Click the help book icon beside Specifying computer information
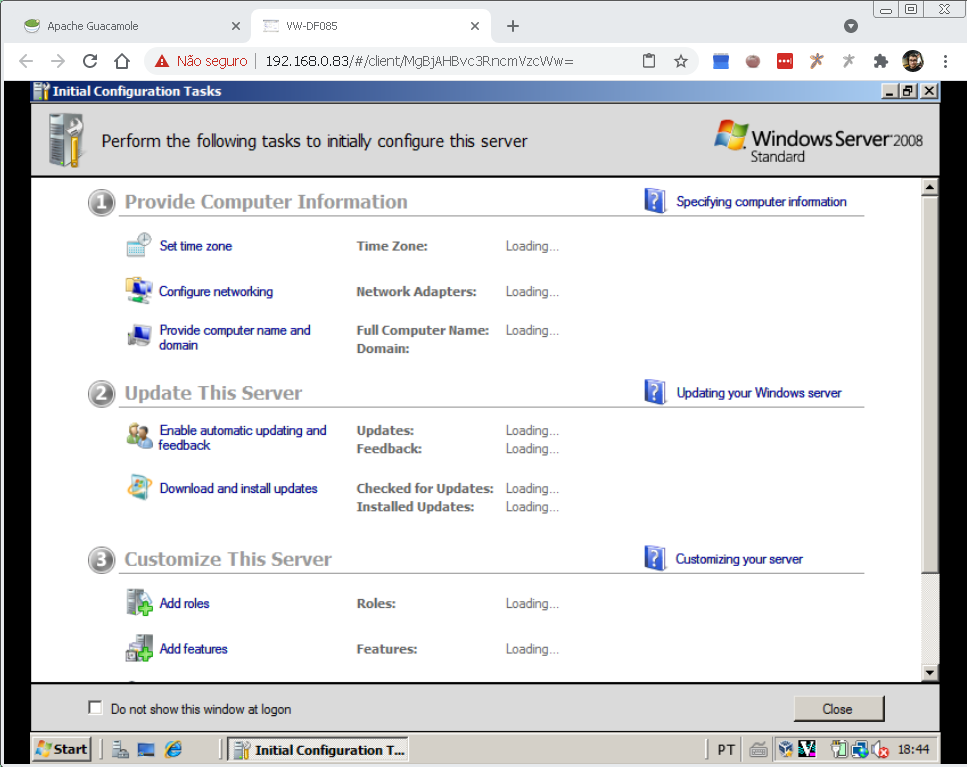This screenshot has width=967, height=767. point(654,201)
